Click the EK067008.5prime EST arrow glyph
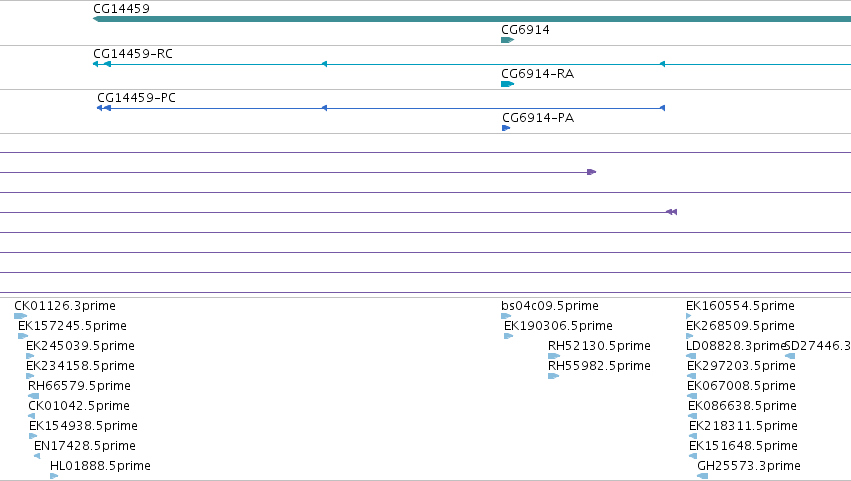 click(x=692, y=396)
